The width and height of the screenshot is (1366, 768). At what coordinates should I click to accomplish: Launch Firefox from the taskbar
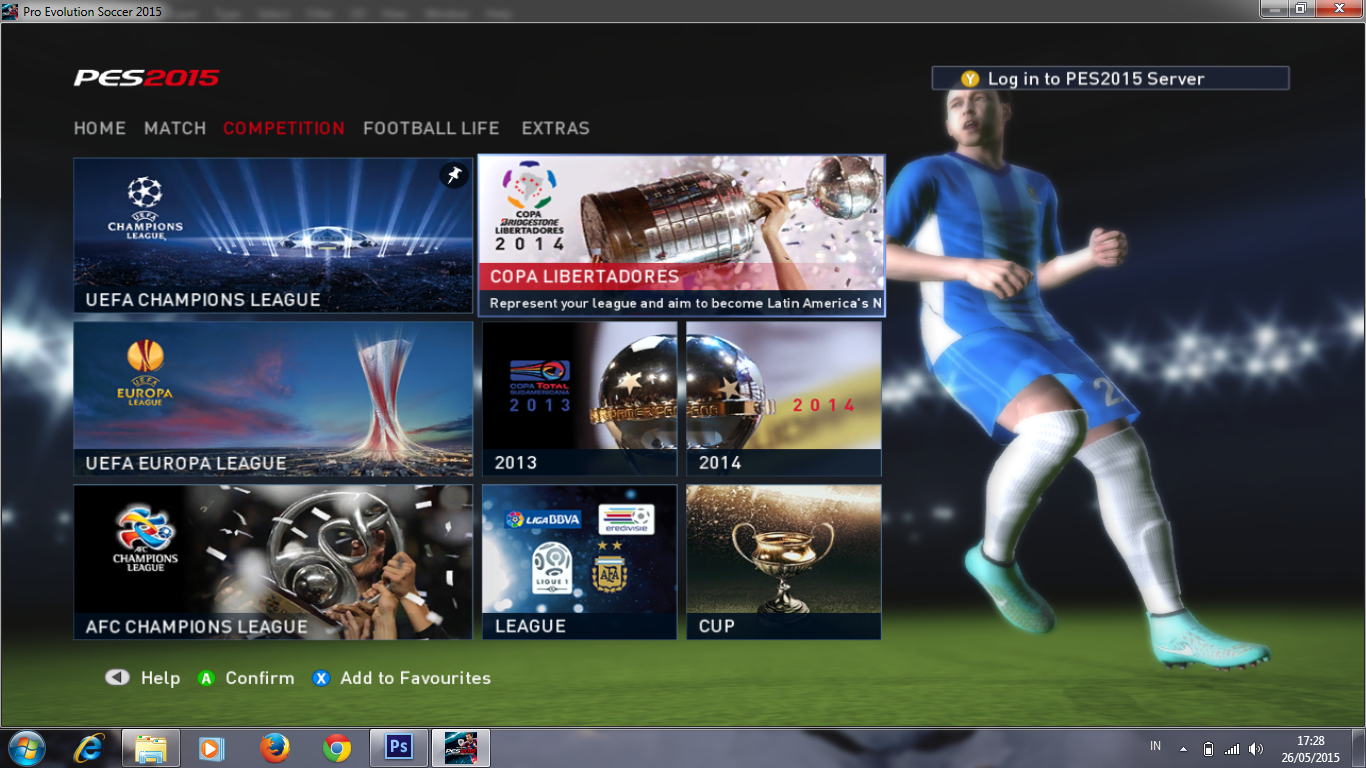(274, 748)
